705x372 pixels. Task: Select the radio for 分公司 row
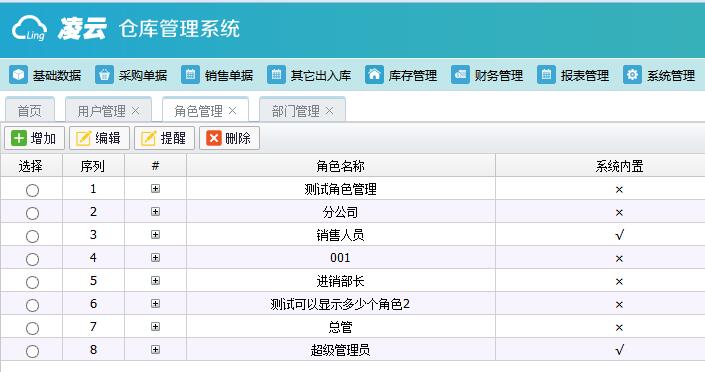pos(32,213)
